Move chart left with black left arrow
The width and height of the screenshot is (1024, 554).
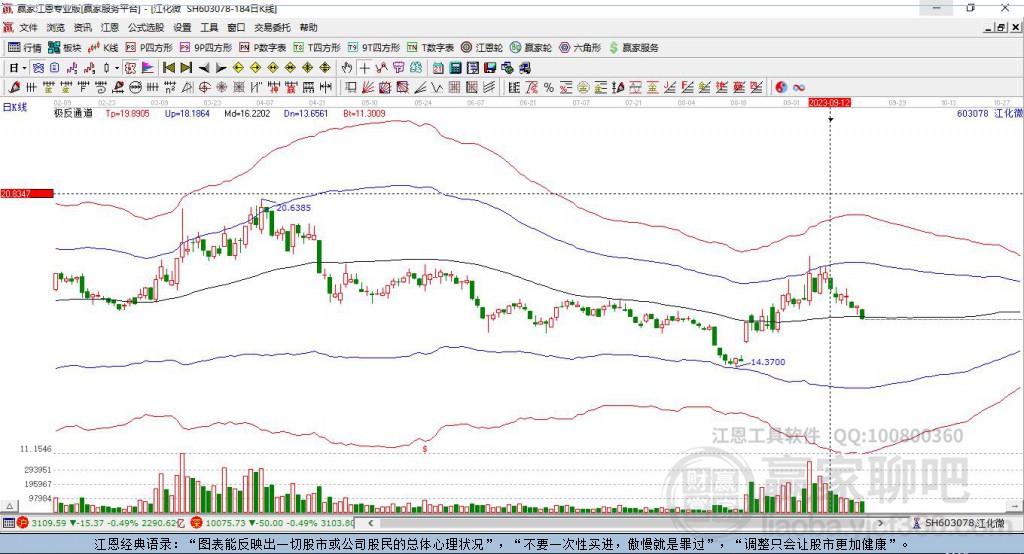click(x=204, y=68)
